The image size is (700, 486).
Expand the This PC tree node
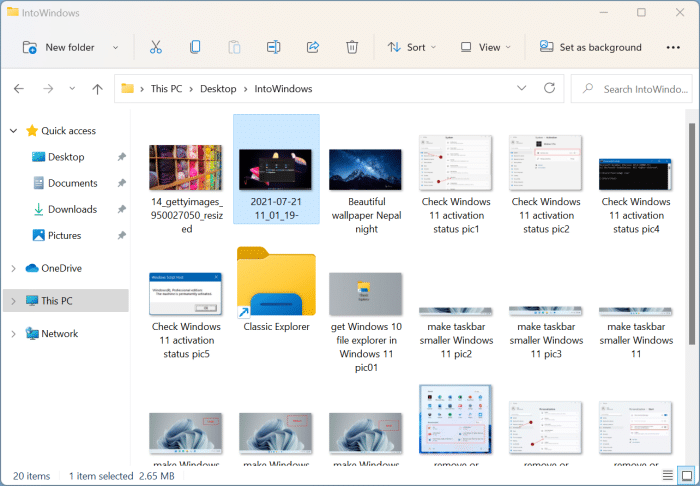(x=13, y=301)
